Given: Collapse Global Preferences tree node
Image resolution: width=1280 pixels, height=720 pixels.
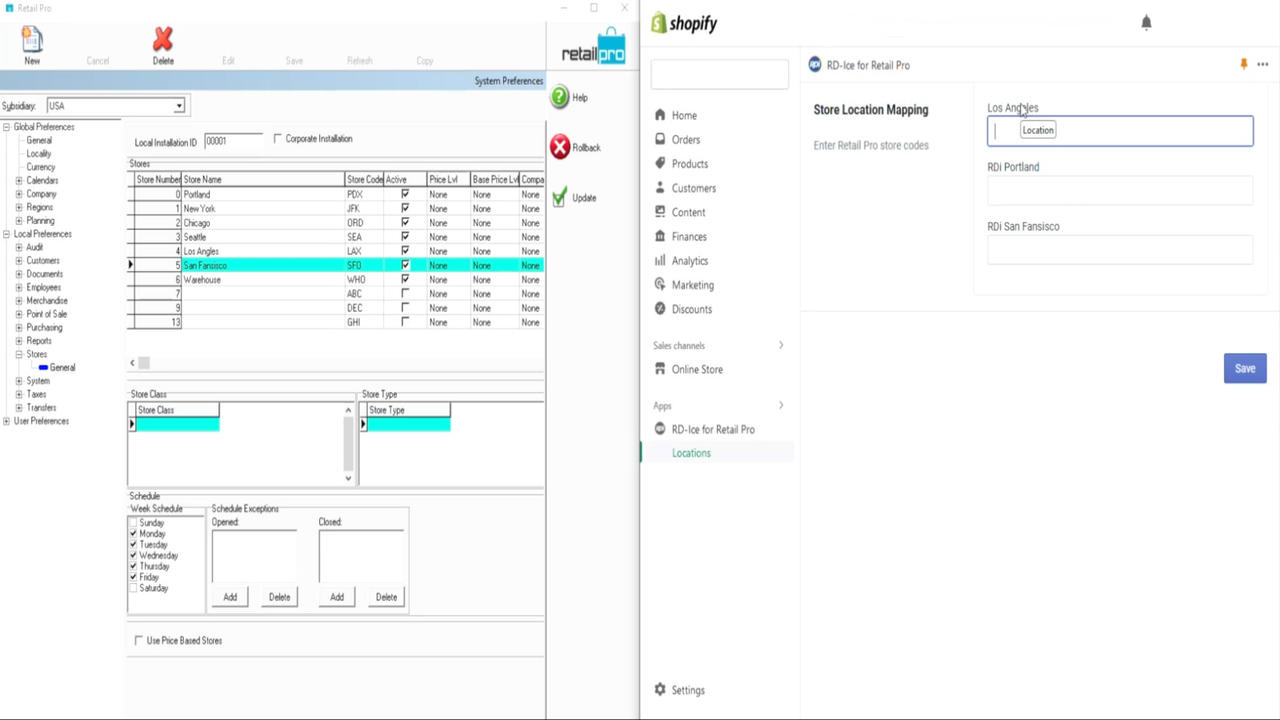Looking at the screenshot, I should 7,127.
